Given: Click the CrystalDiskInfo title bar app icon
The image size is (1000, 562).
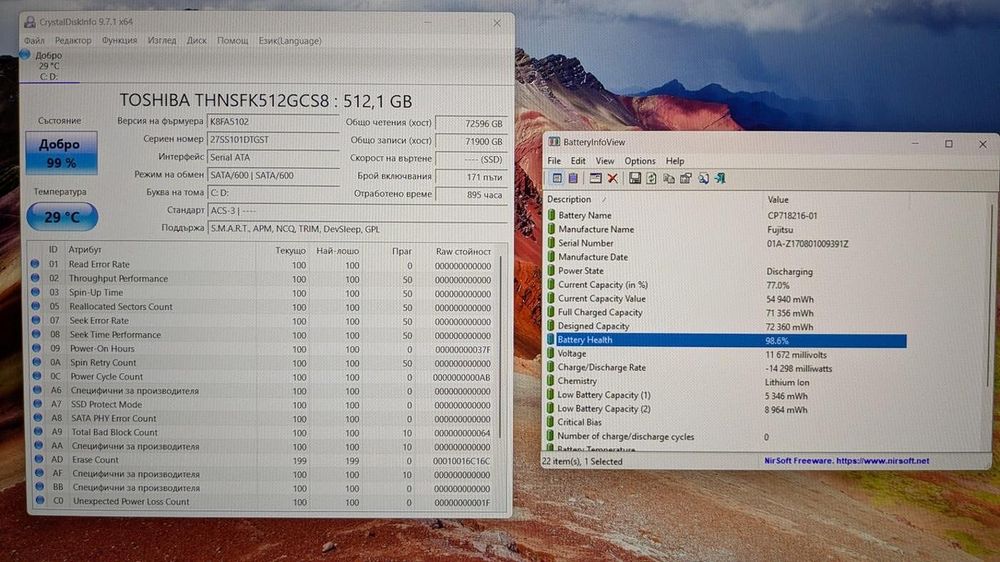Looking at the screenshot, I should (30, 22).
